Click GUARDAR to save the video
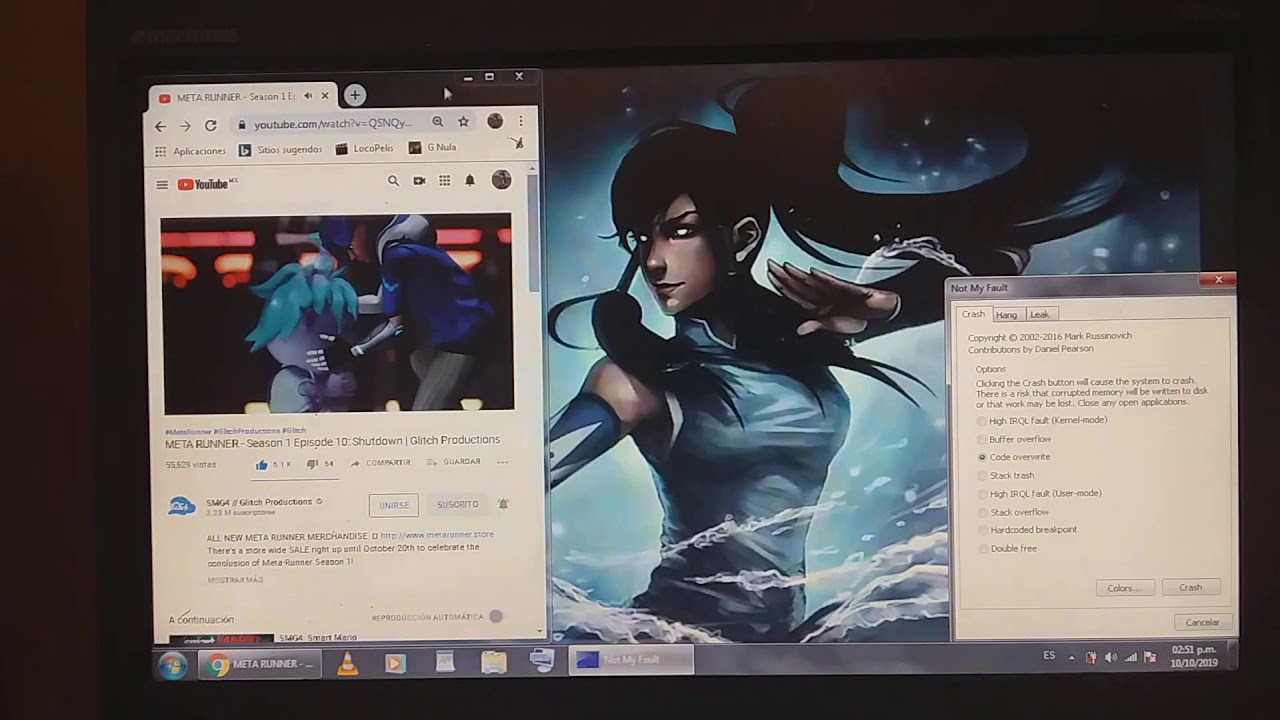This screenshot has height=720, width=1280. [x=454, y=462]
